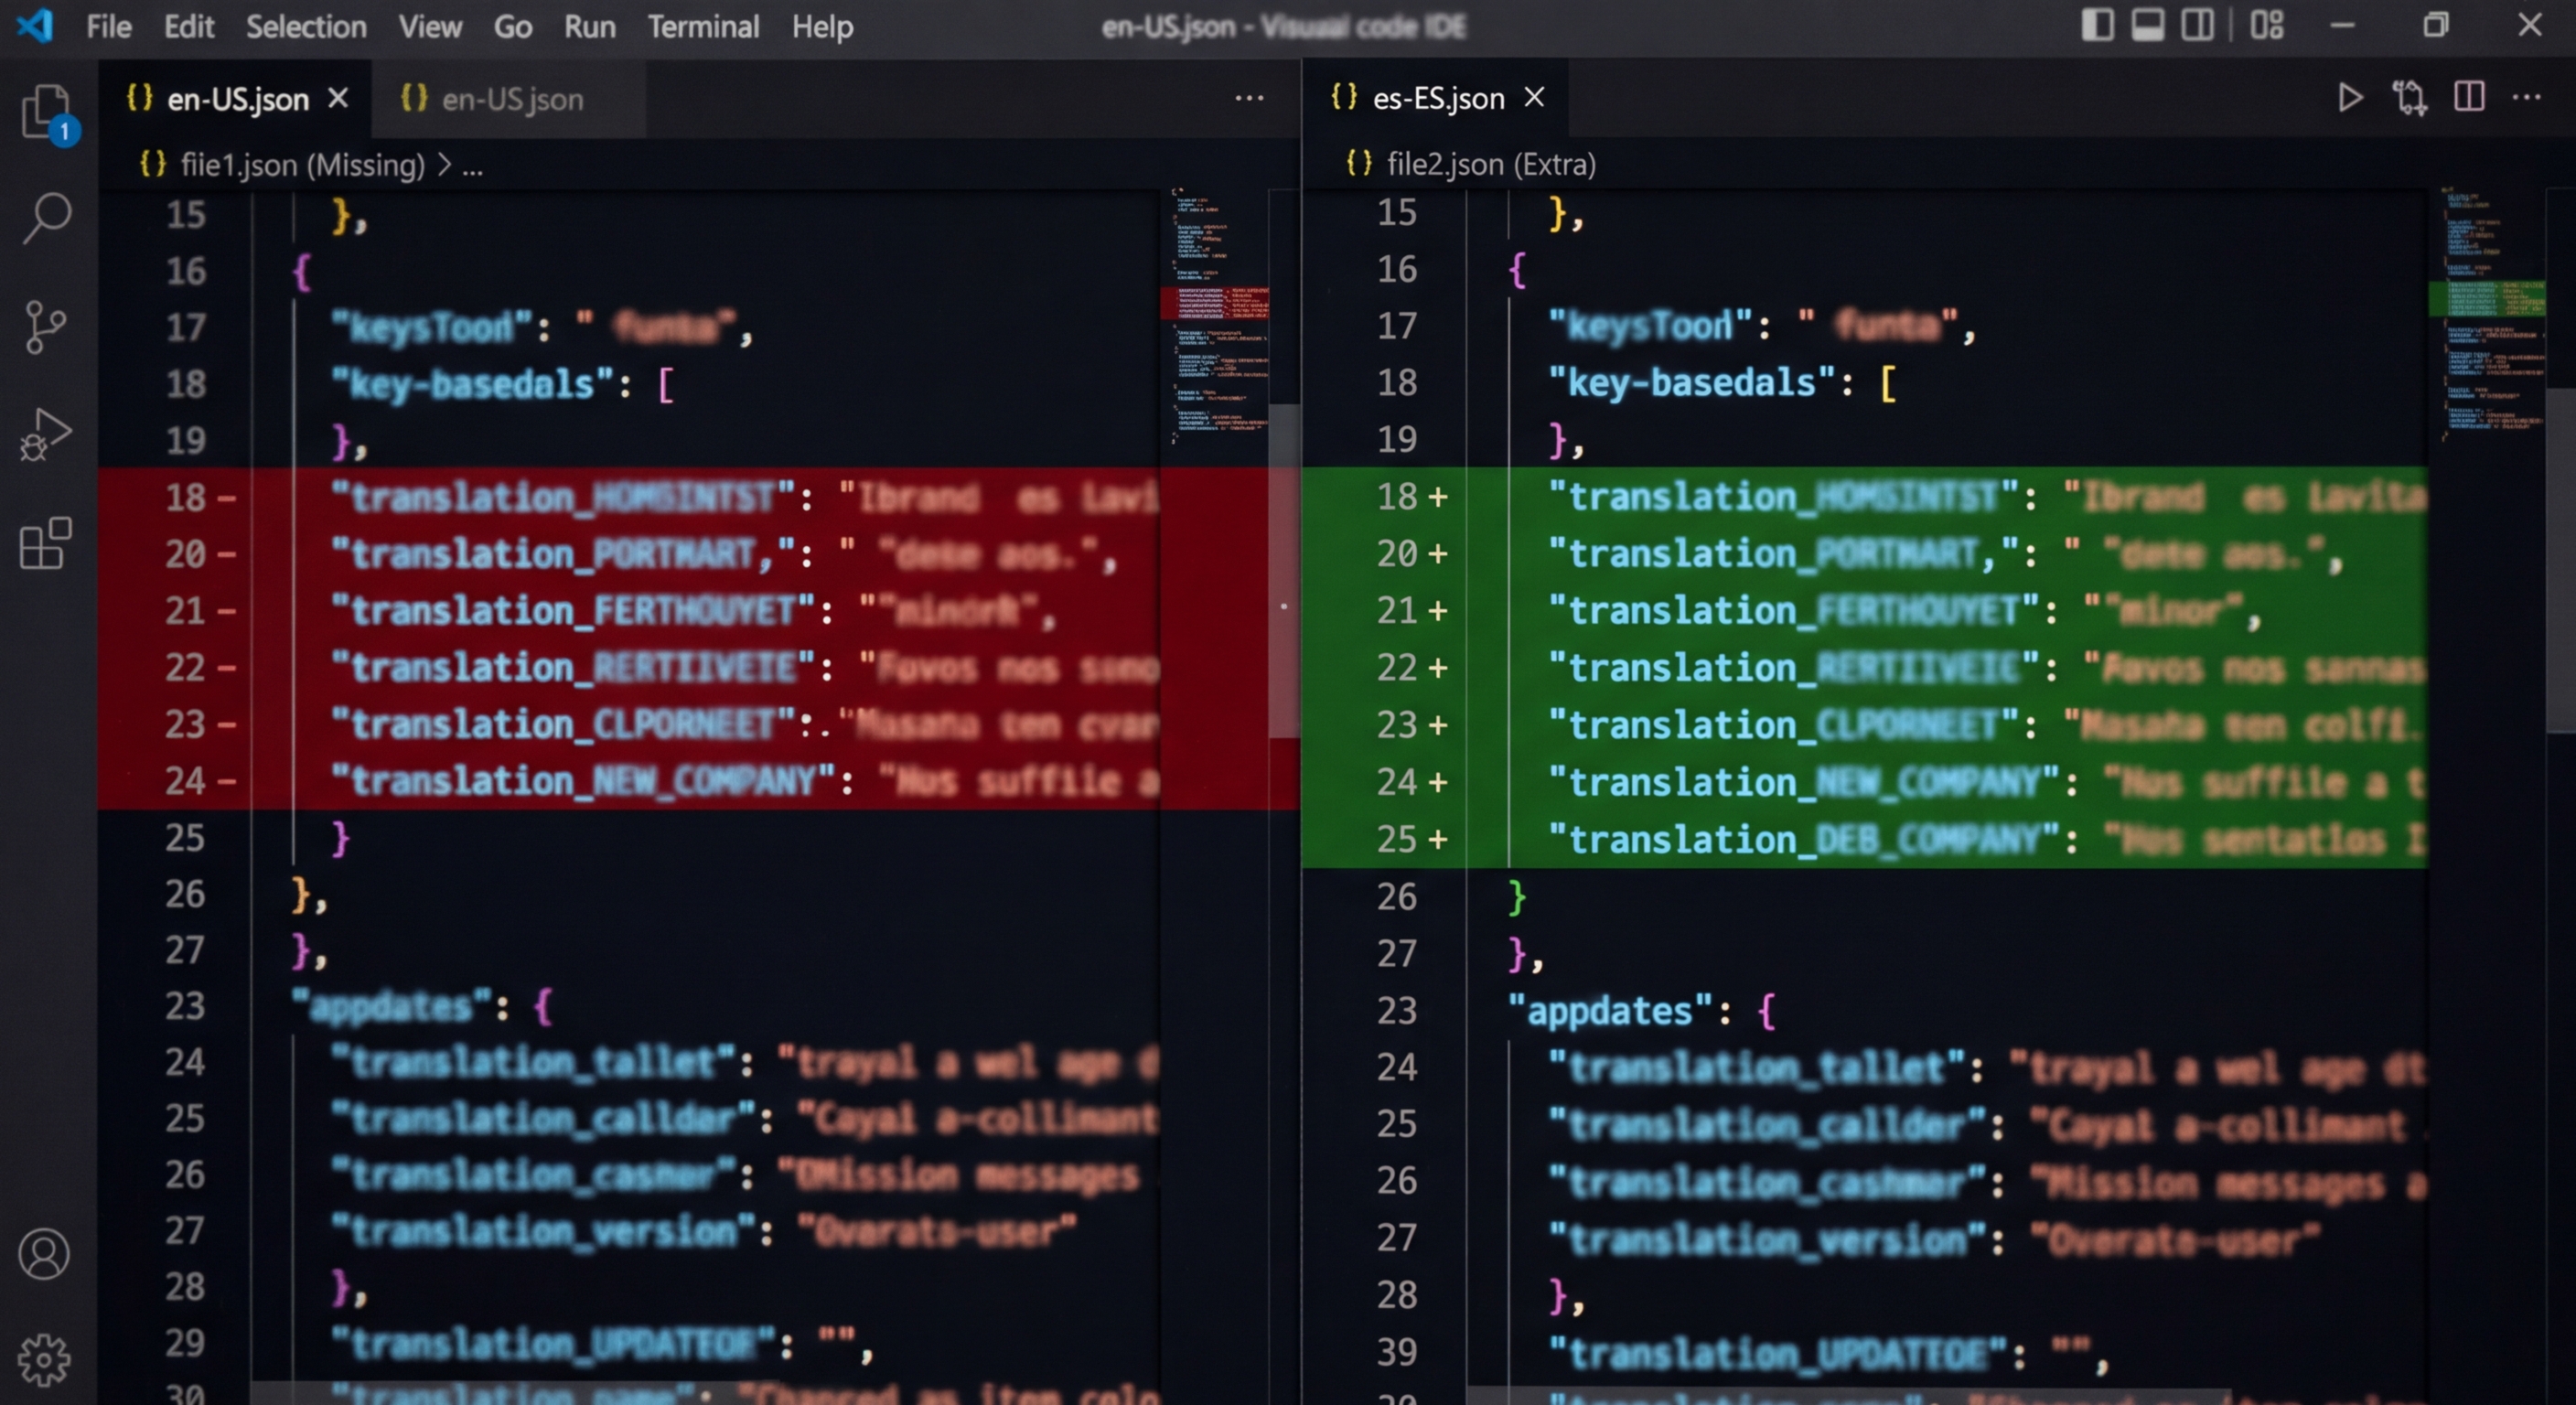Screen dimensions: 2576x1405
Task: Click the open changes compare icon
Action: click(2409, 98)
